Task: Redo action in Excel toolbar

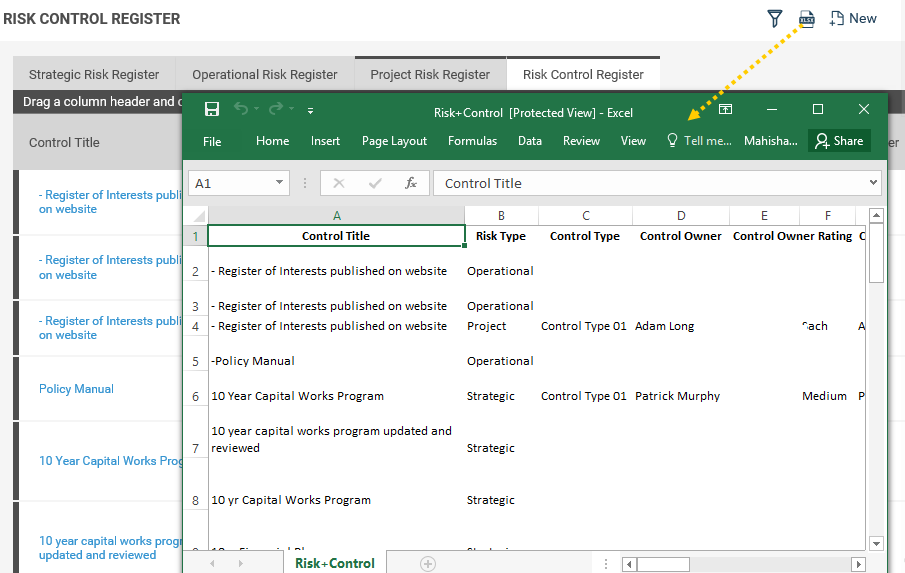Action: coord(276,108)
